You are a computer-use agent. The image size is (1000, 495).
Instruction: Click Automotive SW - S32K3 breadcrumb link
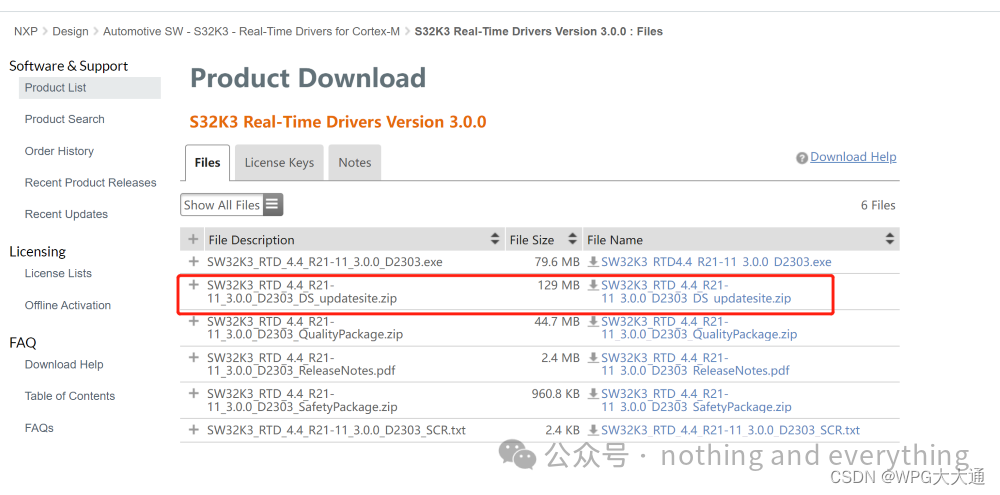[251, 31]
